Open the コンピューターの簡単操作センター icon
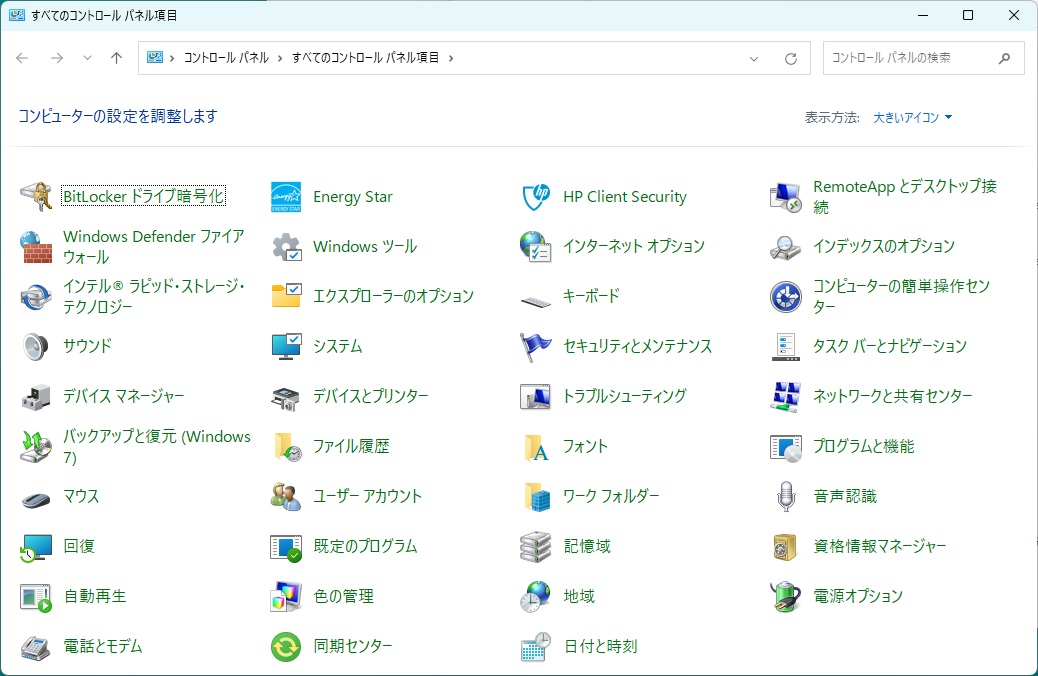 (786, 296)
